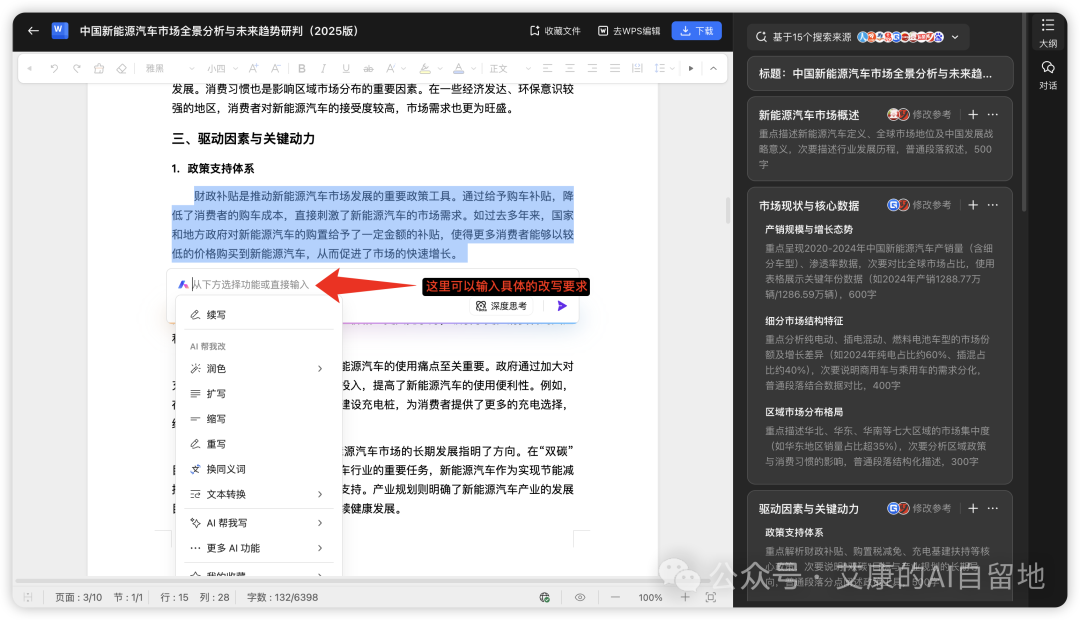Toggle bold formatting

point(301,68)
